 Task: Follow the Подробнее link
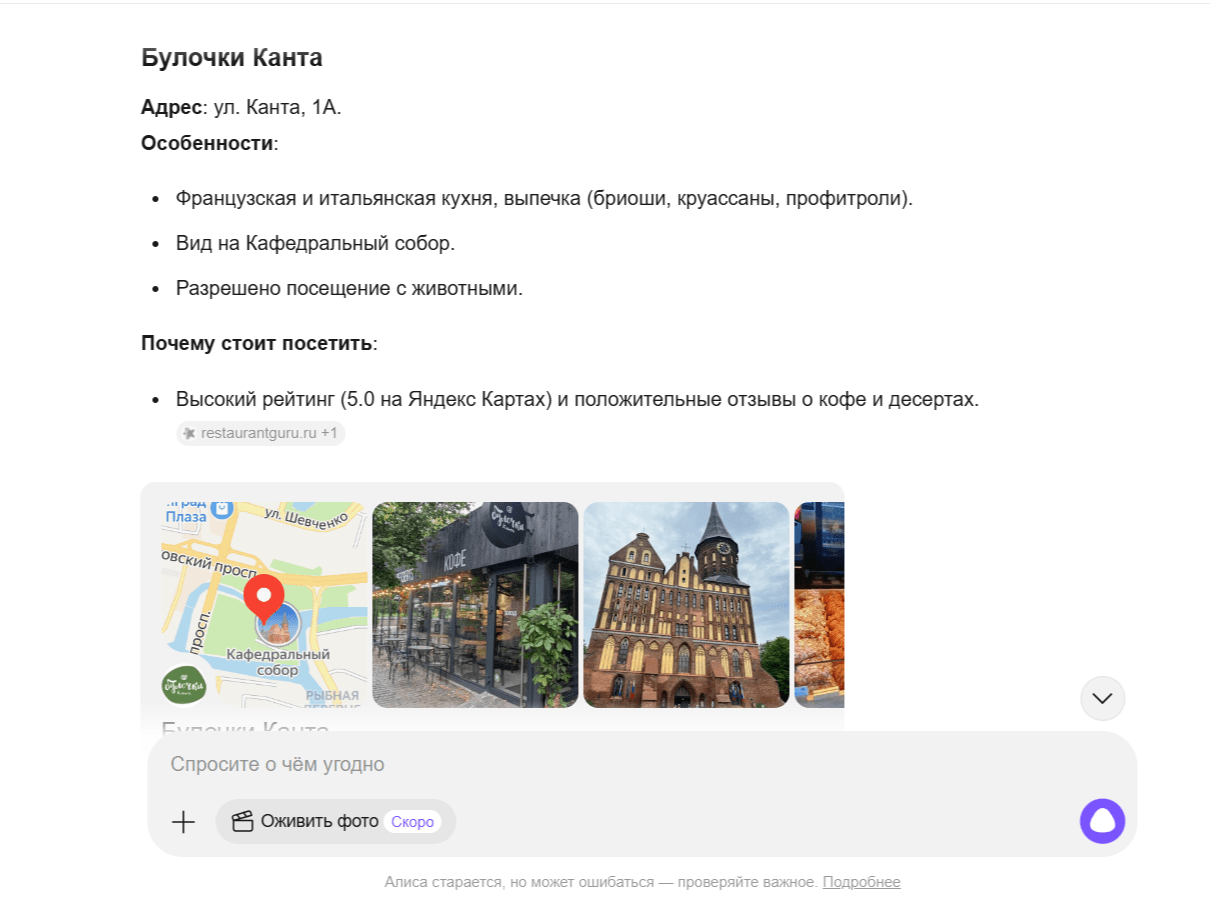point(861,882)
